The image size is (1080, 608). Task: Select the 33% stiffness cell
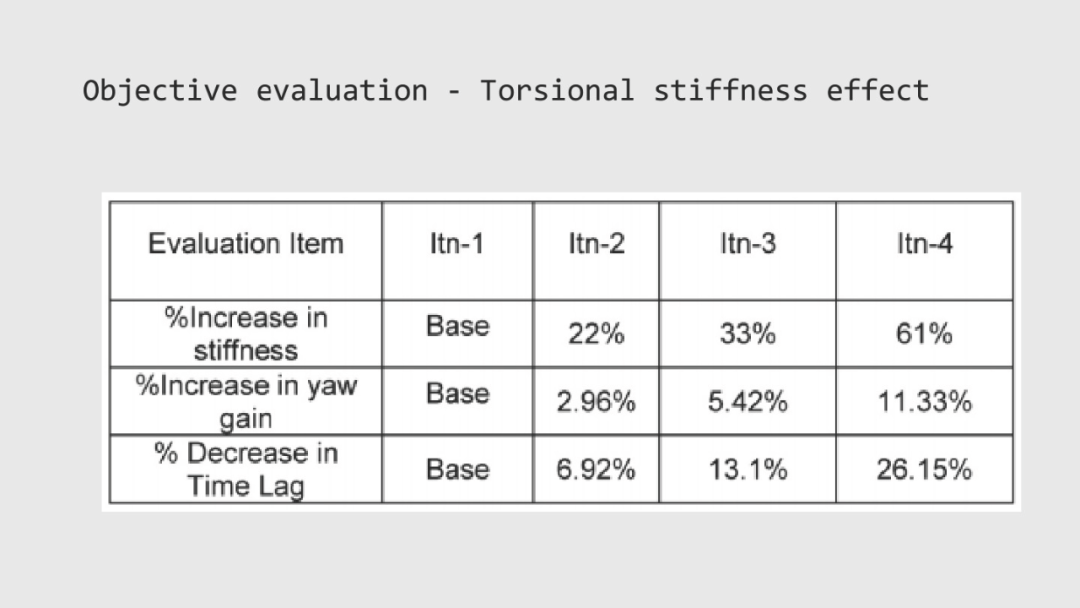pyautogui.click(x=747, y=334)
